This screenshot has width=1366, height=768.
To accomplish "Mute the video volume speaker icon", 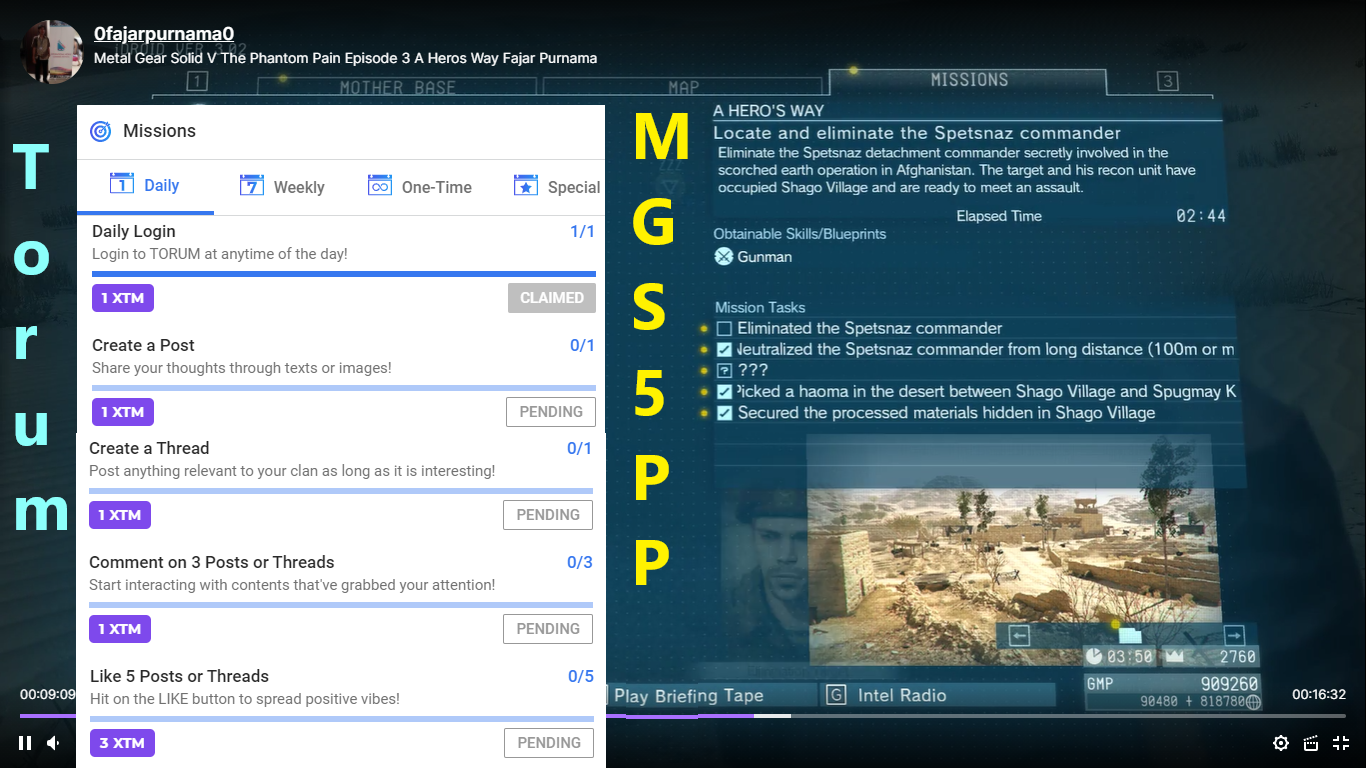I will point(54,743).
